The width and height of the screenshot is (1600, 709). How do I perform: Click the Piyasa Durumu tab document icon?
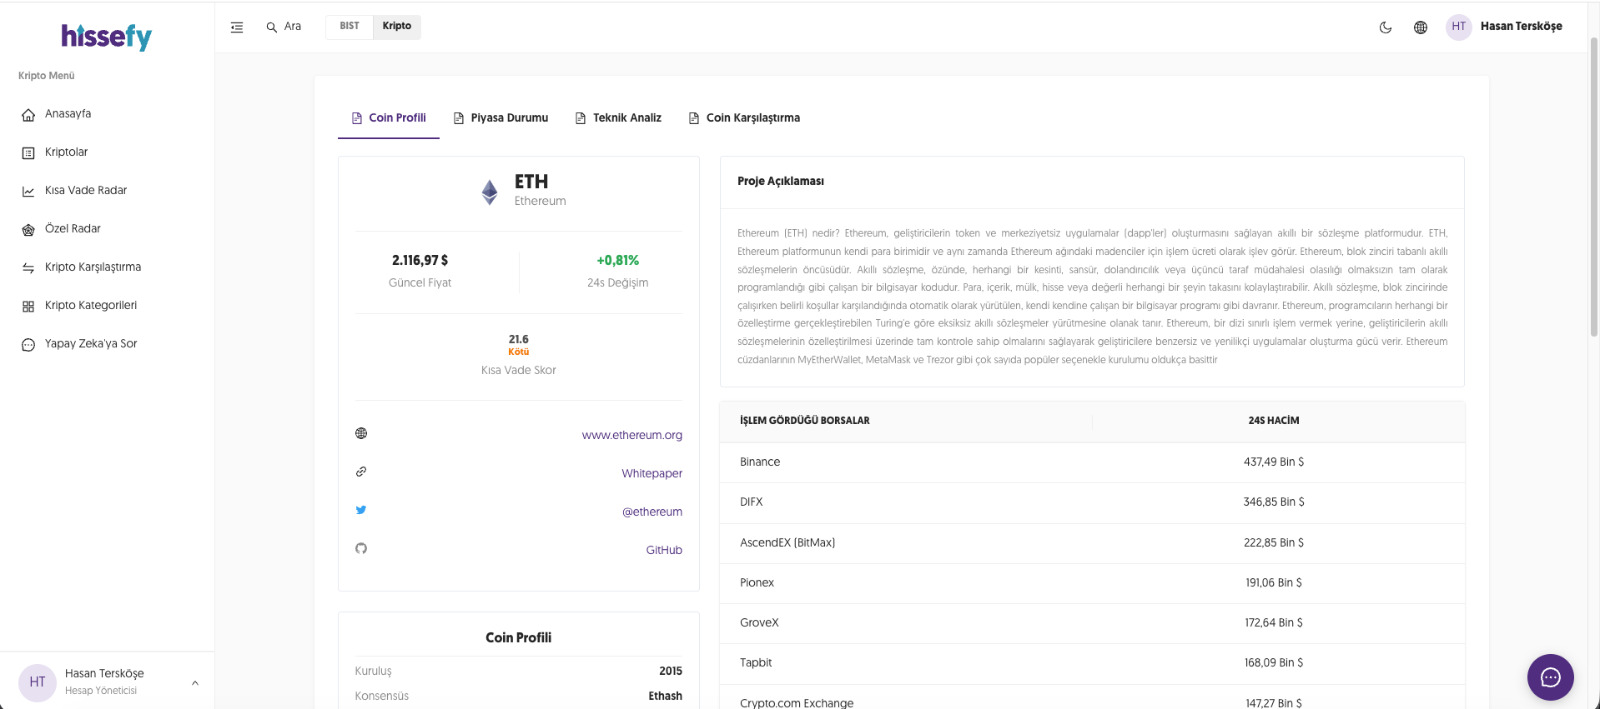[x=459, y=118]
